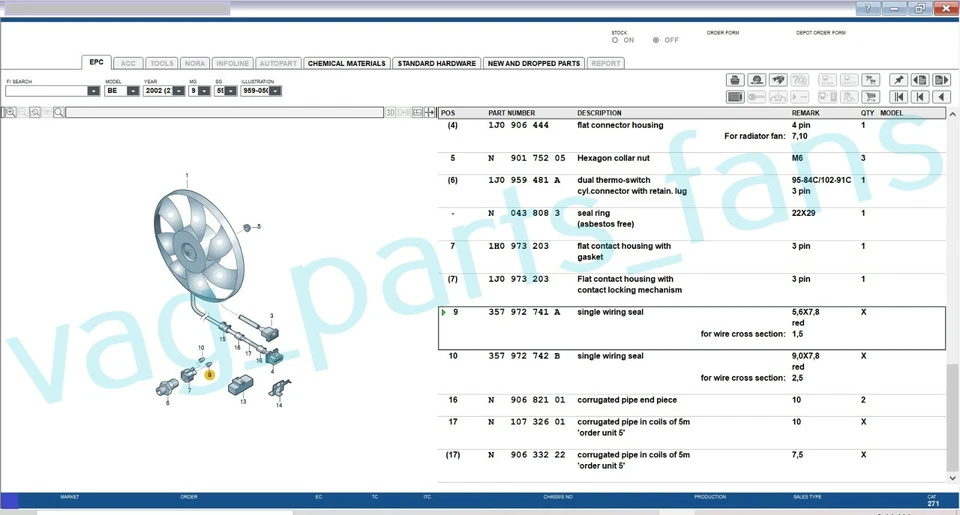Click callout 13 on the fan diagram
The image size is (960, 515).
pos(243,401)
